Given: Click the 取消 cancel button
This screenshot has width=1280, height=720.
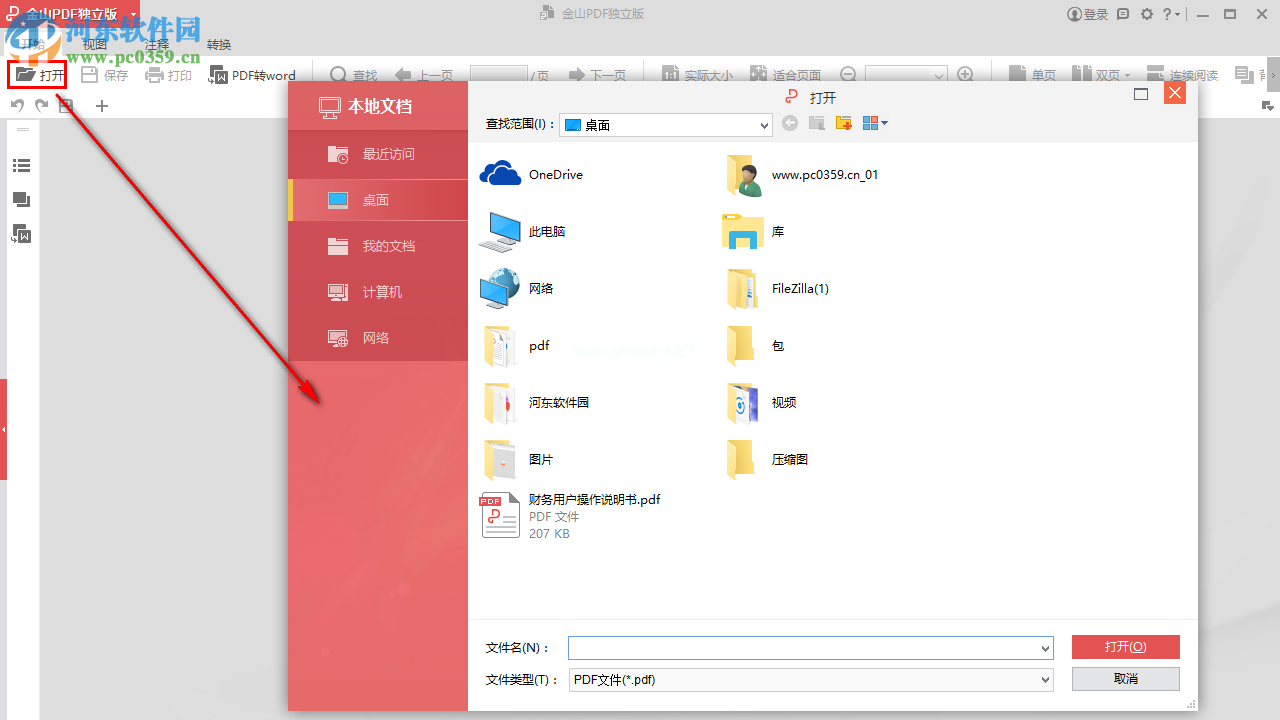Looking at the screenshot, I should [x=1125, y=678].
